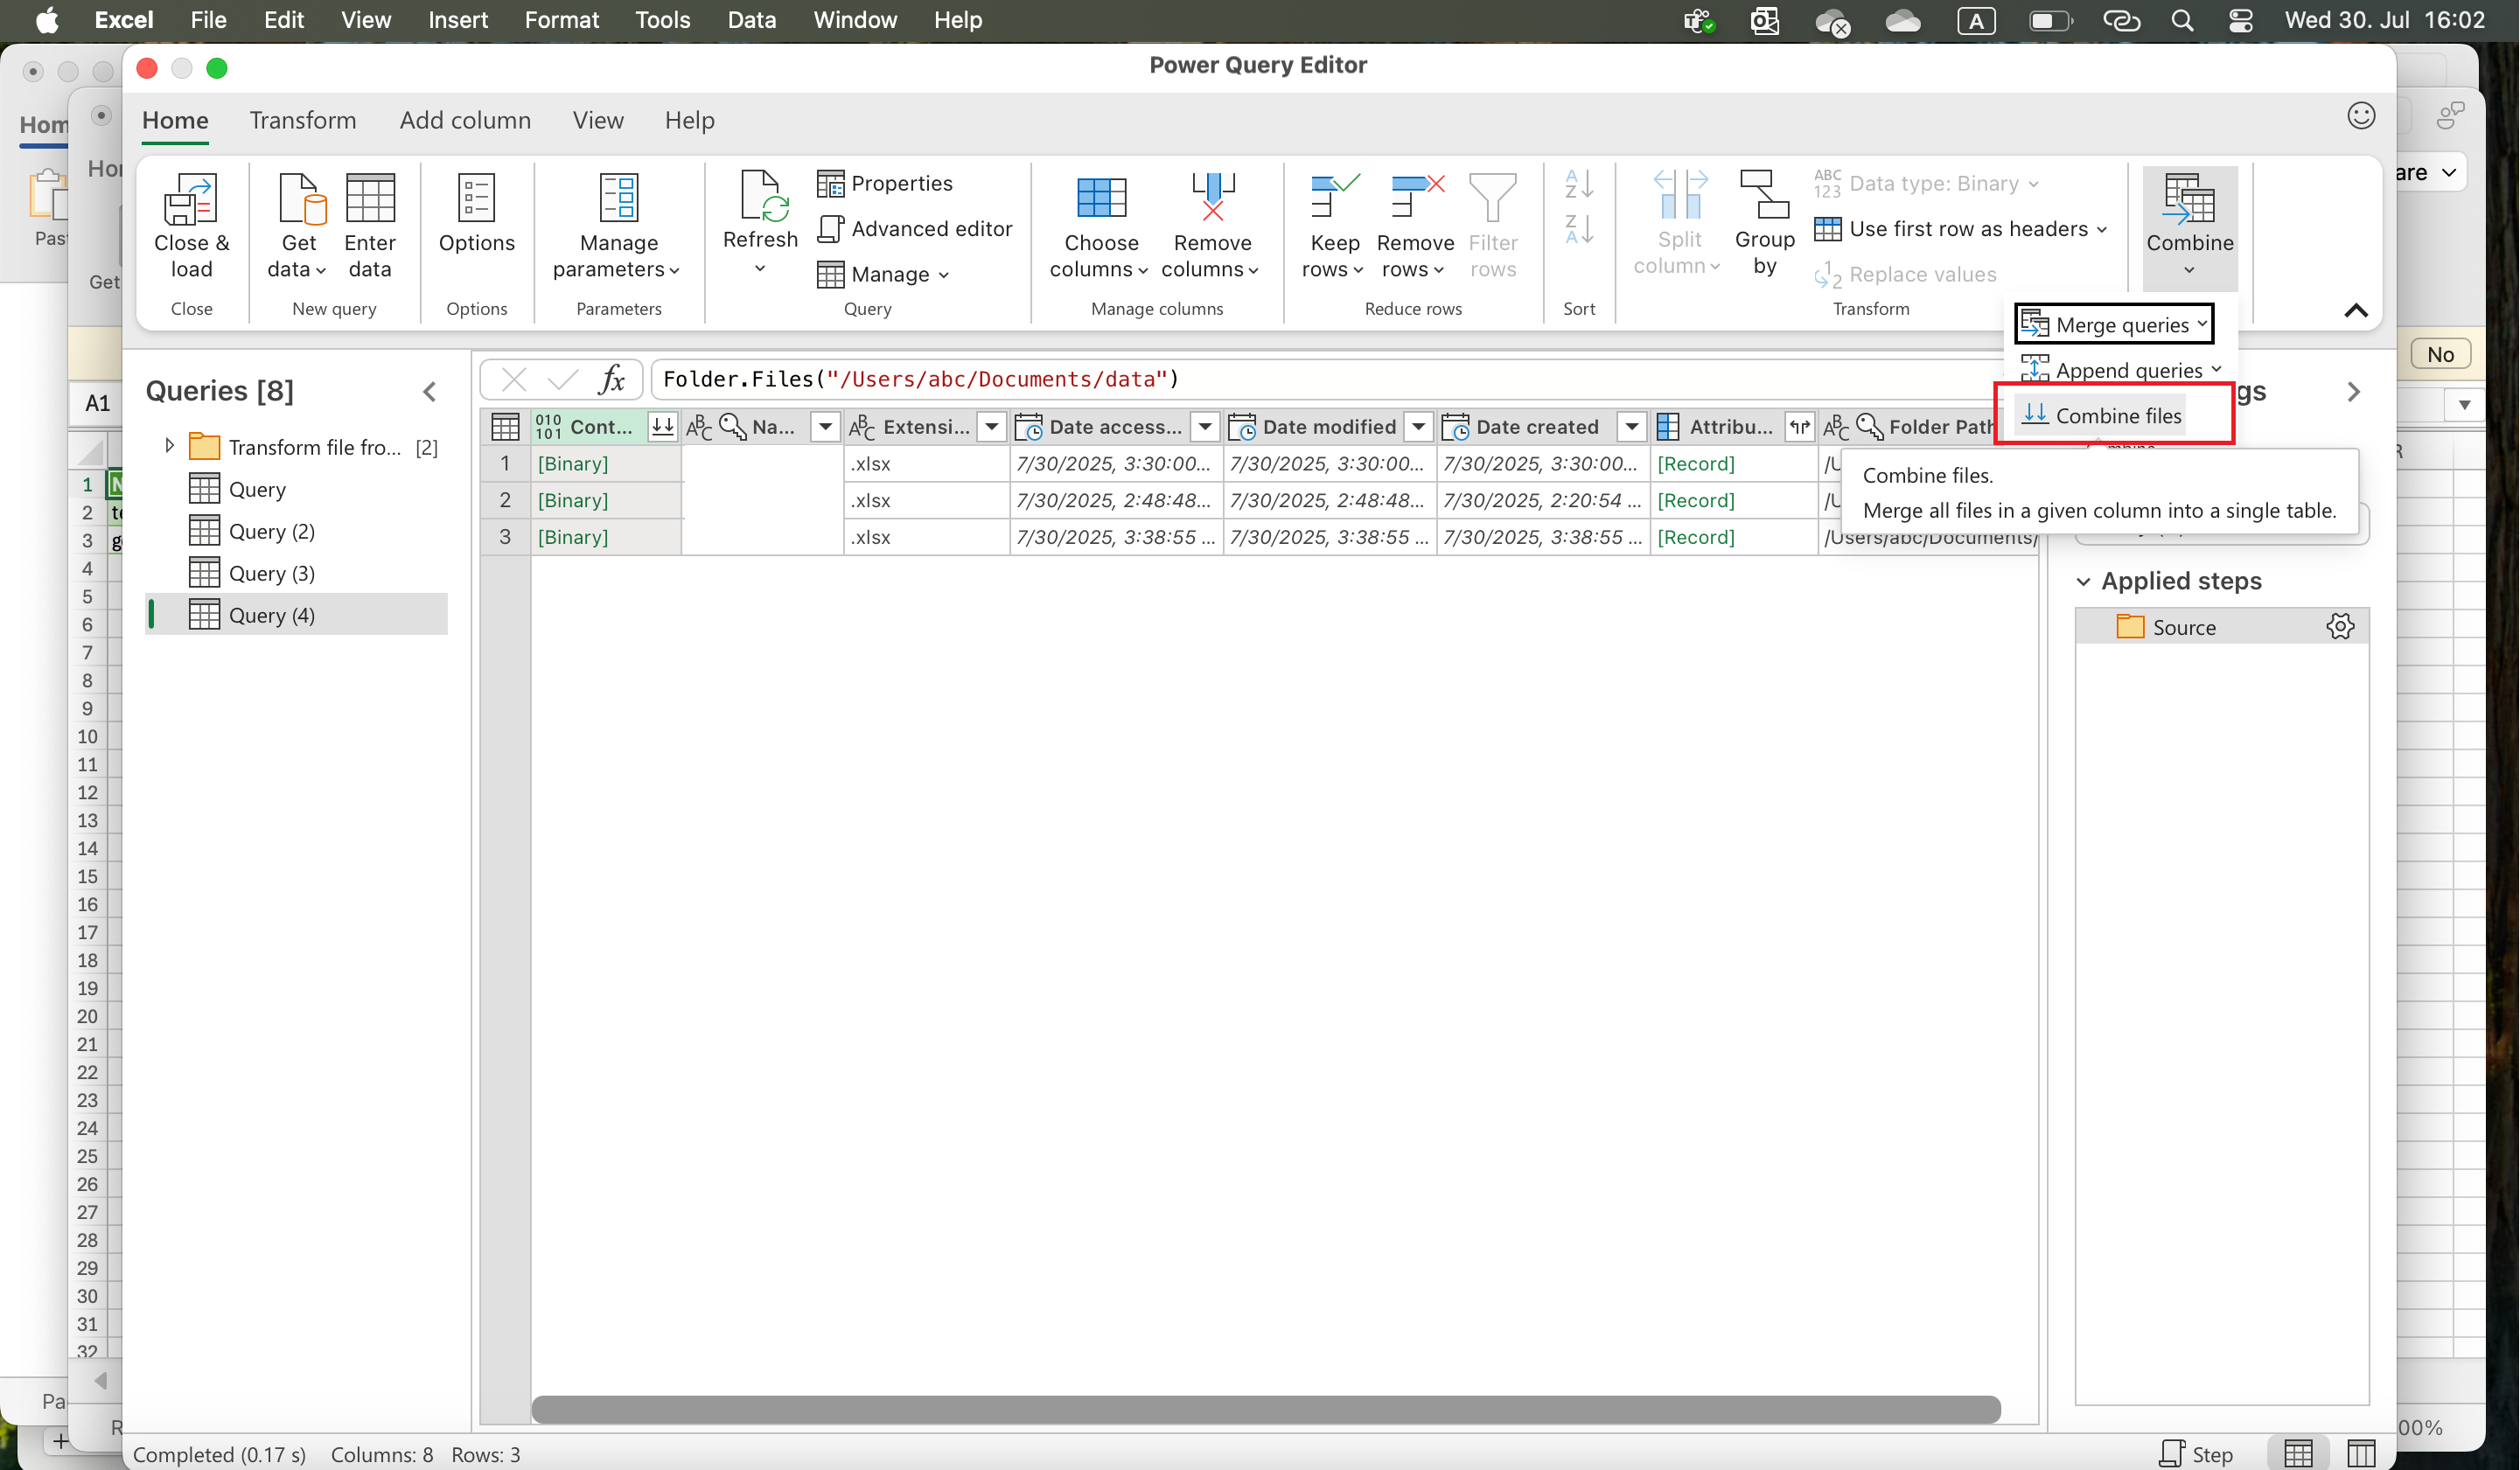
Task: Open Data type: Binary dropdown
Action: [x=1926, y=183]
